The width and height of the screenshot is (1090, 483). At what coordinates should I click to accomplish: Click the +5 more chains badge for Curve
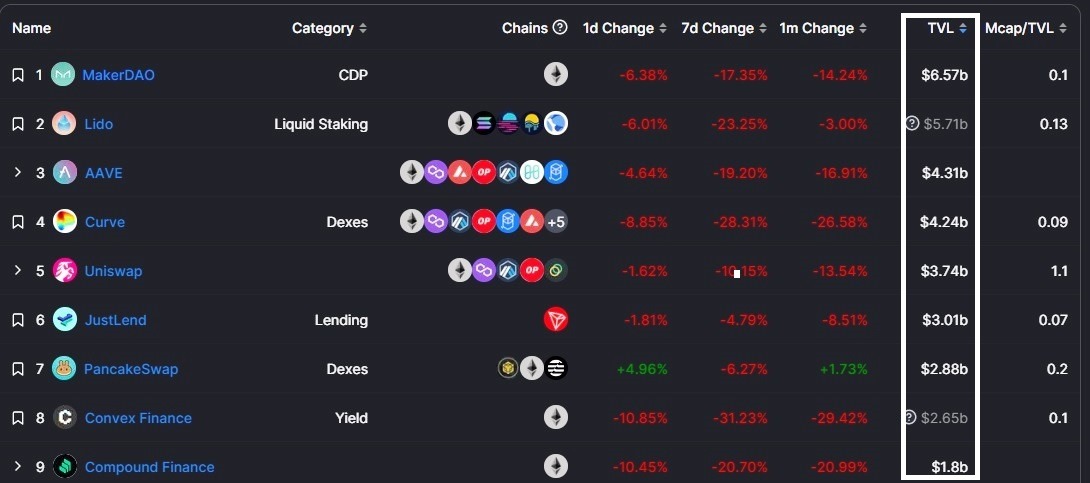[557, 222]
